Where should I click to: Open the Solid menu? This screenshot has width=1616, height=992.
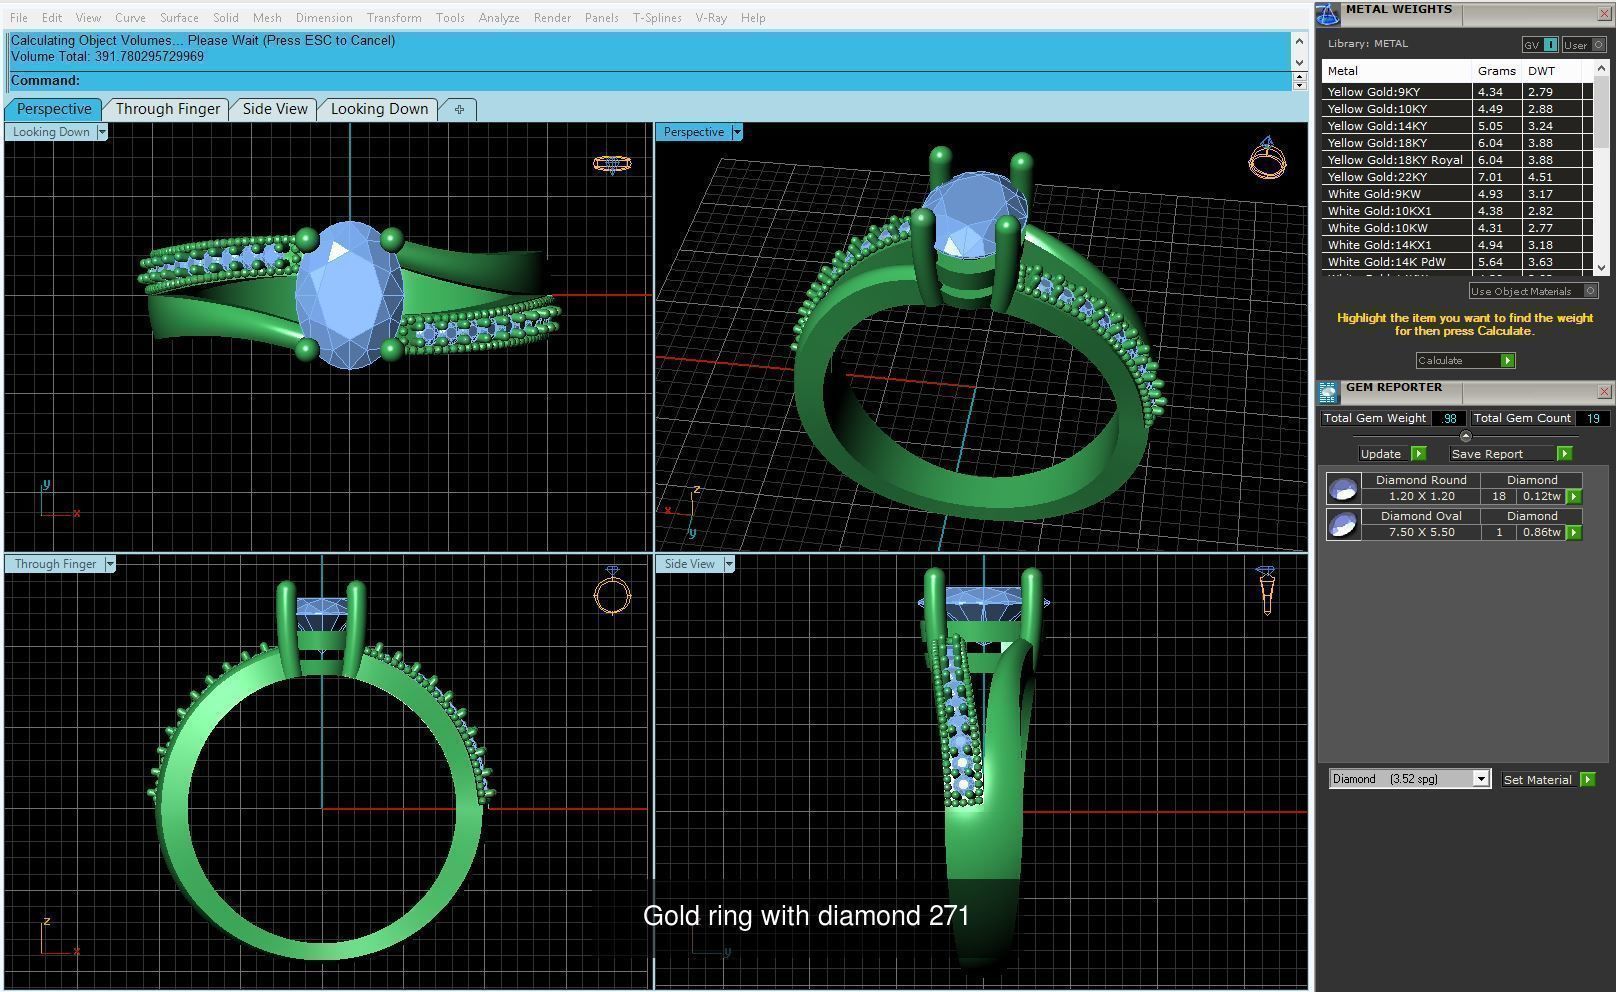coord(226,18)
